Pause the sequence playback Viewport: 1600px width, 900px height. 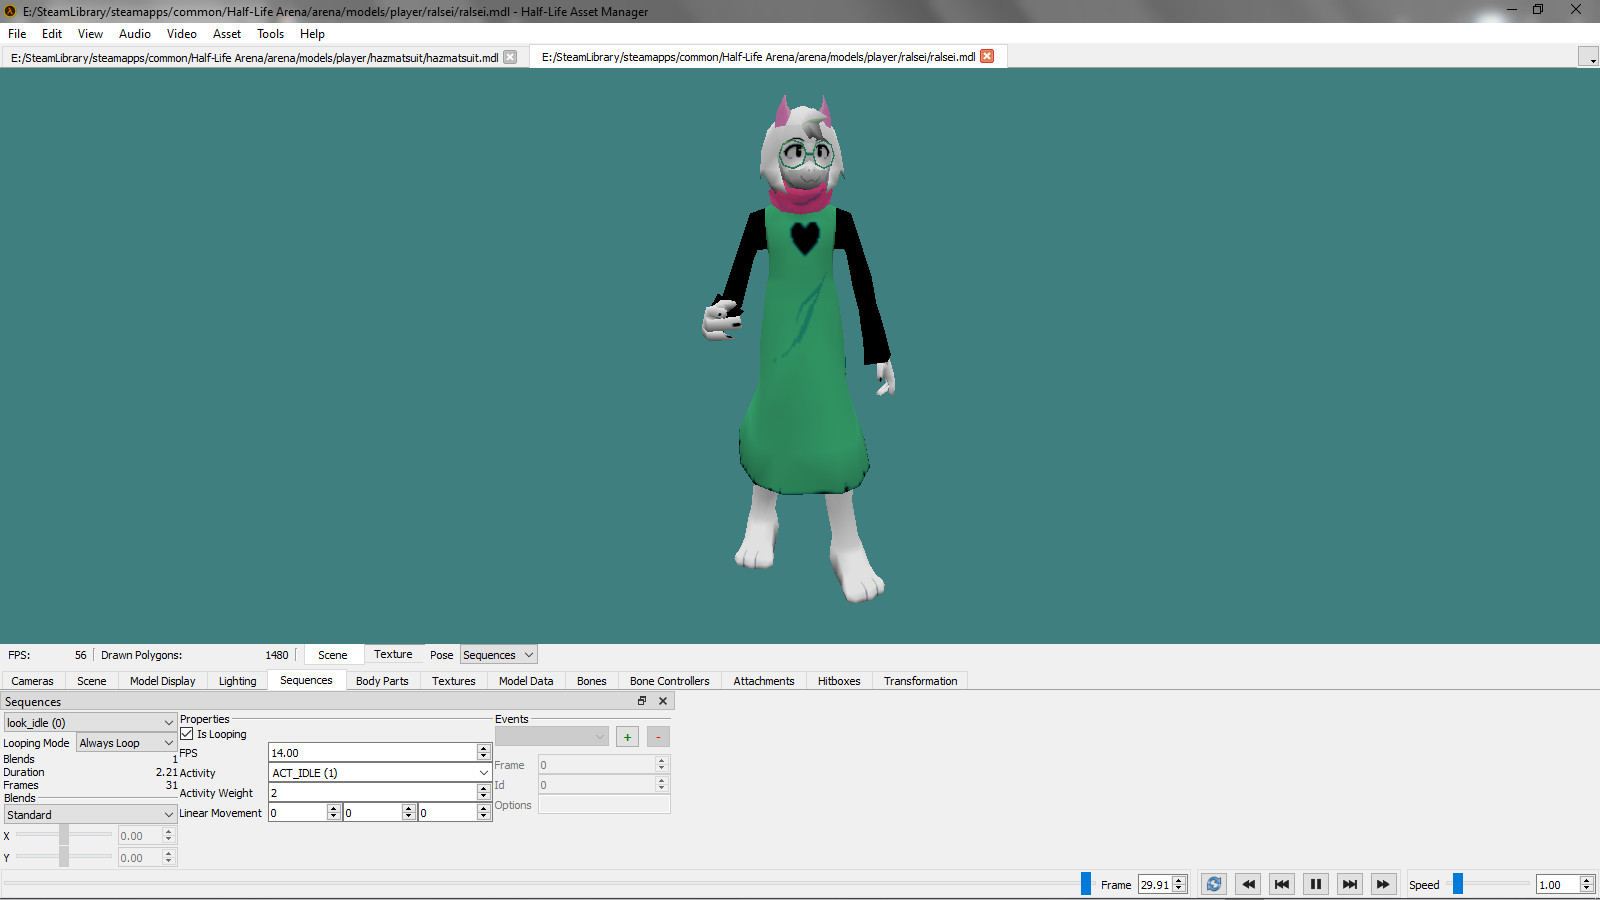click(1316, 884)
